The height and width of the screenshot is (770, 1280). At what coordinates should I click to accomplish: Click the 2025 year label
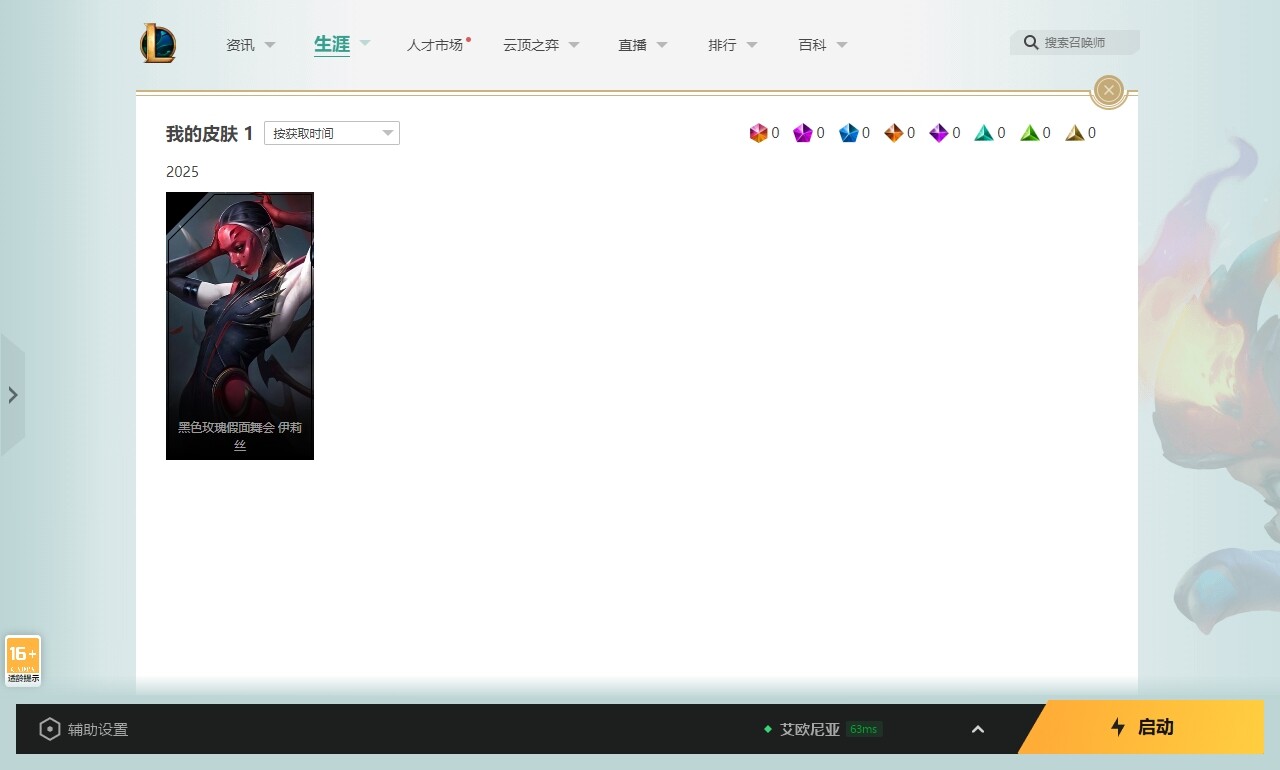coord(182,172)
